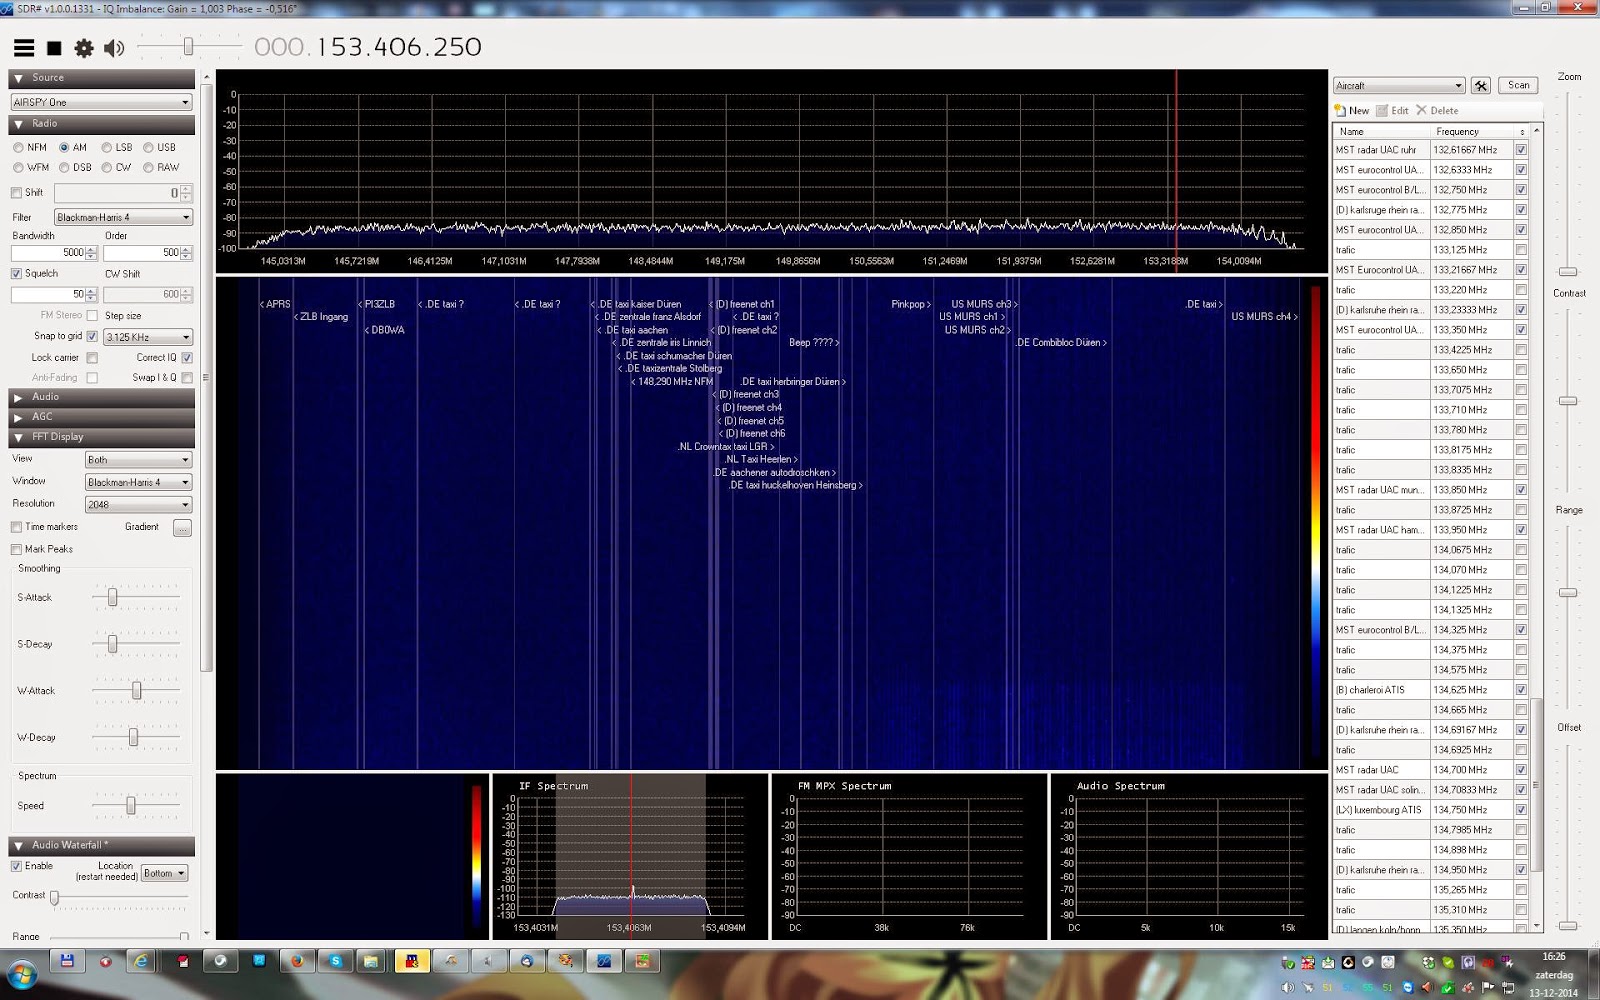Enable the Mark Peaks checkbox

pos(16,550)
